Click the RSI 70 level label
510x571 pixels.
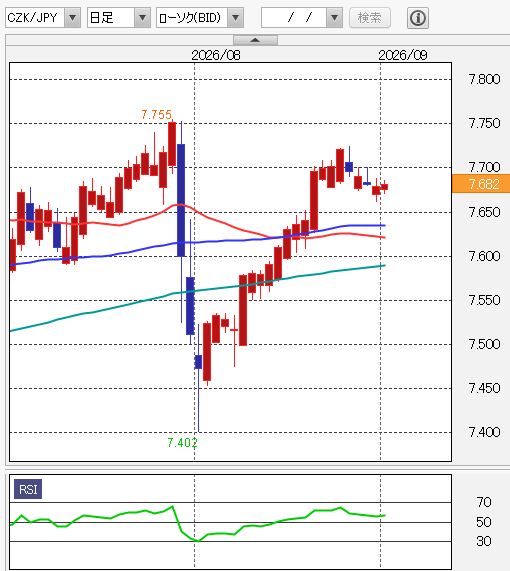[x=484, y=502]
